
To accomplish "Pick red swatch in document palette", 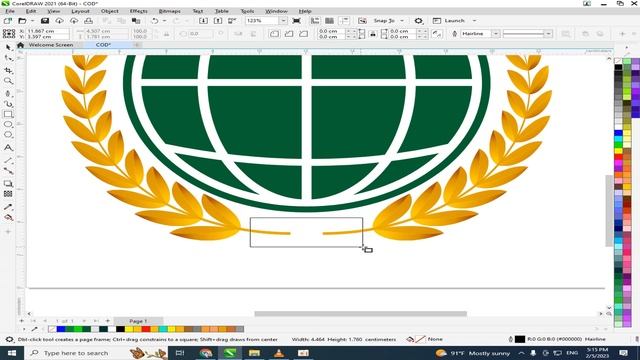I will click(146, 329).
